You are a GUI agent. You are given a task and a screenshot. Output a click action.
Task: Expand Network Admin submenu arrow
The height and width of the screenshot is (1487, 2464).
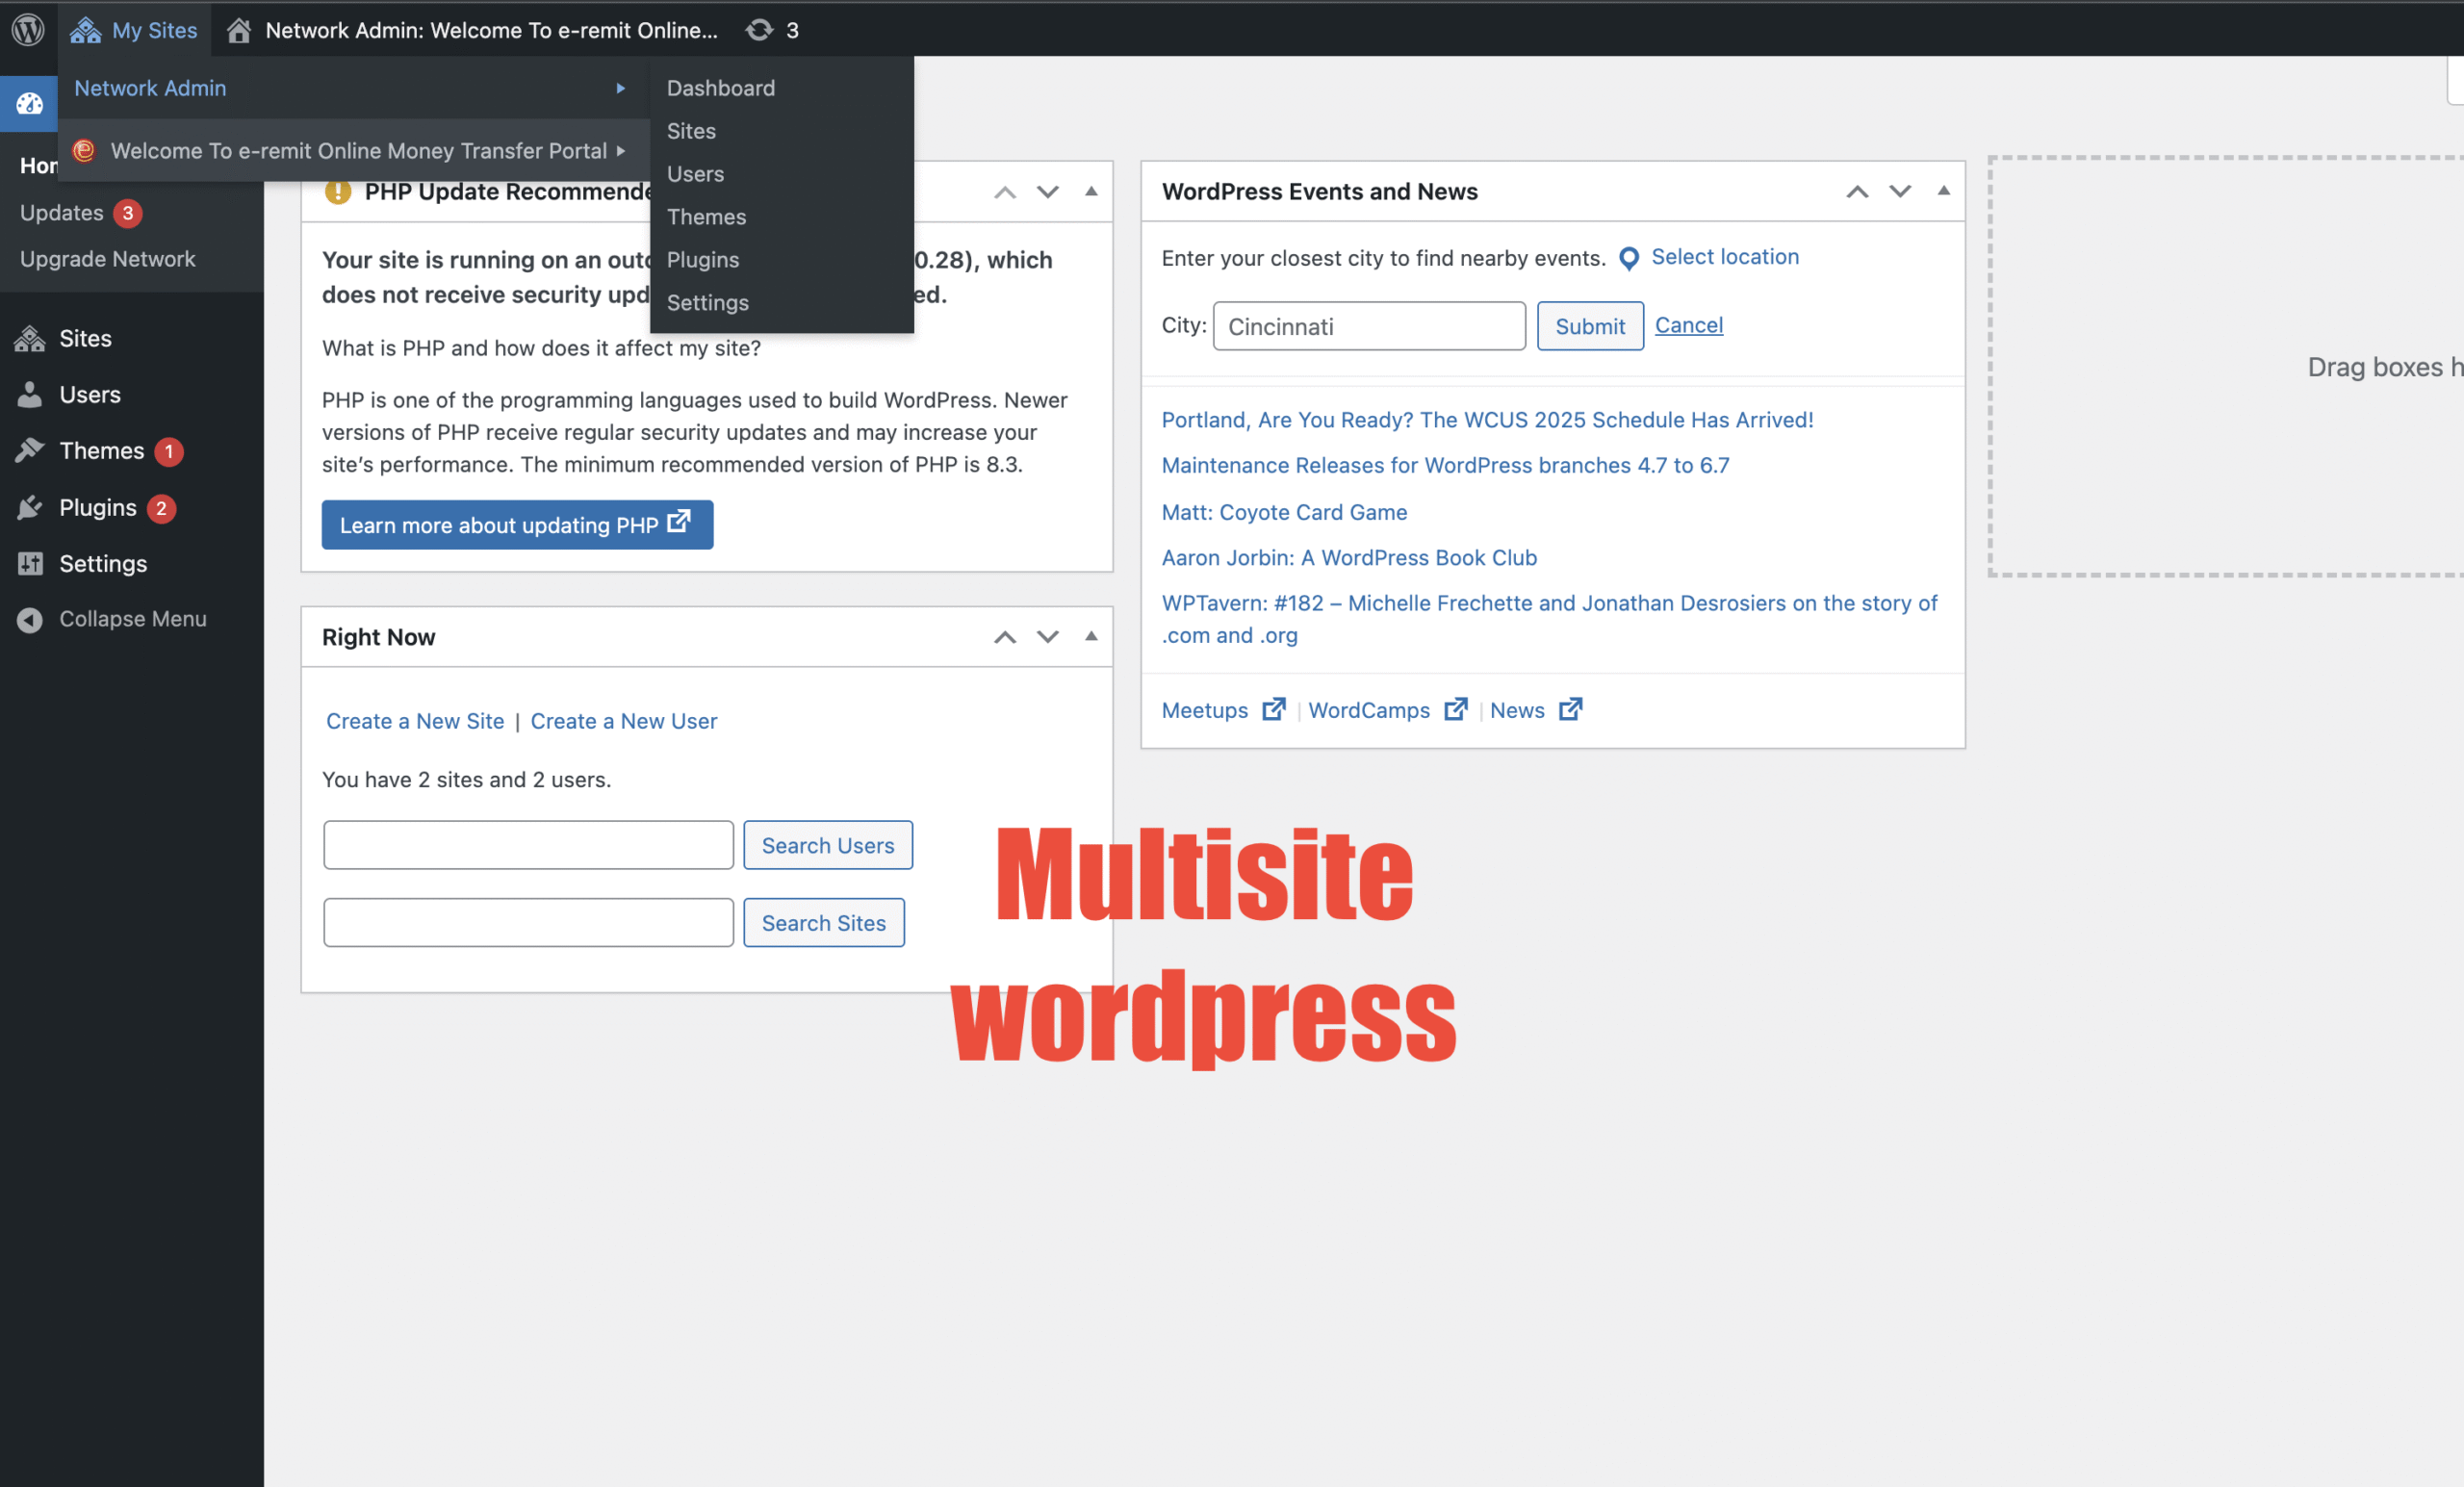click(620, 88)
